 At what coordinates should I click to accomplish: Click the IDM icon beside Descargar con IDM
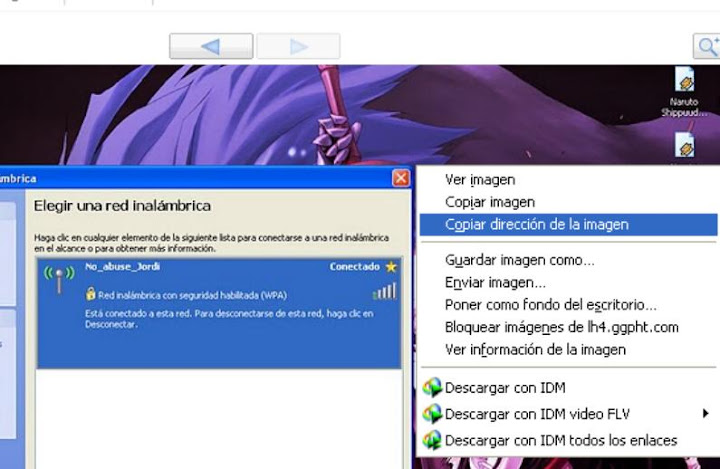(x=432, y=388)
